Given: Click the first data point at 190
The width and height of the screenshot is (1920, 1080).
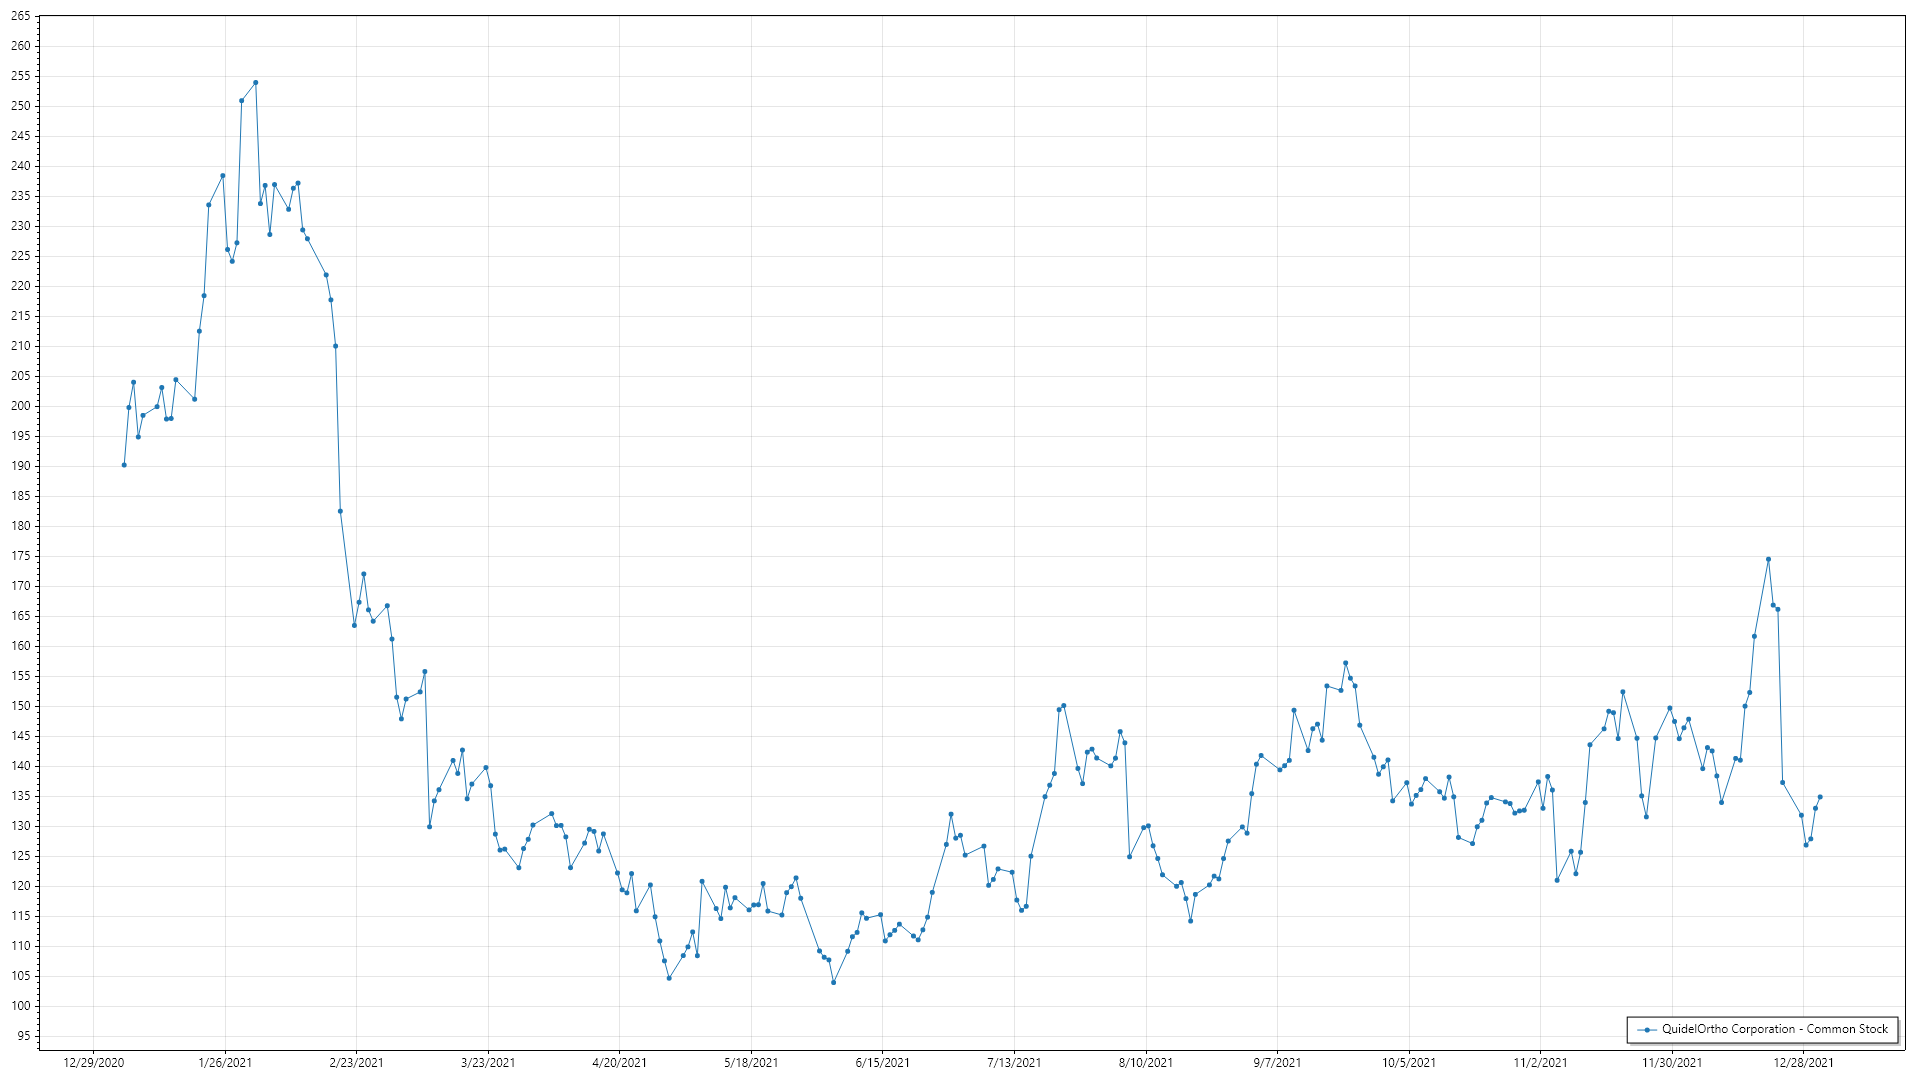Looking at the screenshot, I should click(124, 465).
